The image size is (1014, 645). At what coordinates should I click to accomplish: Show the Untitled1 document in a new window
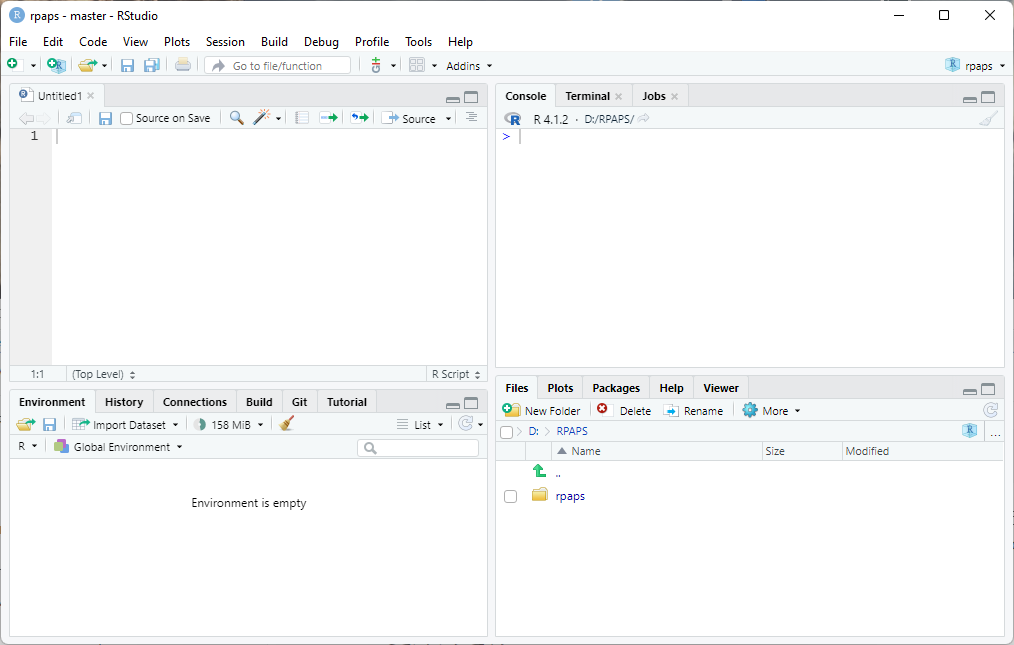pyautogui.click(x=74, y=118)
